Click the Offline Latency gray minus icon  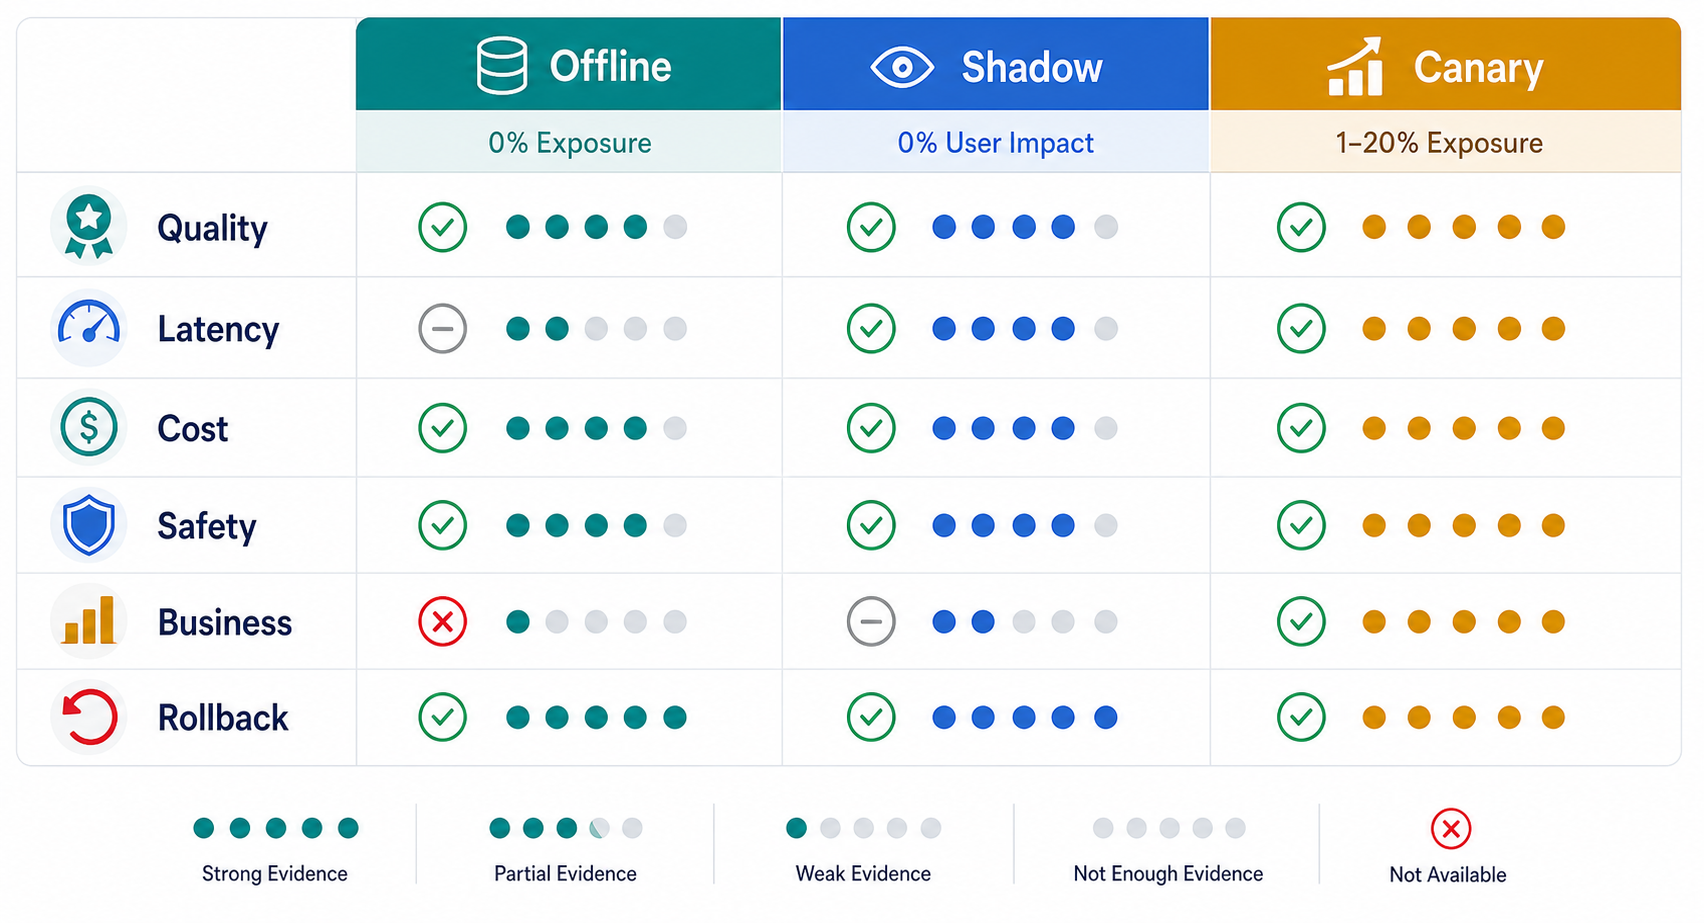442,328
